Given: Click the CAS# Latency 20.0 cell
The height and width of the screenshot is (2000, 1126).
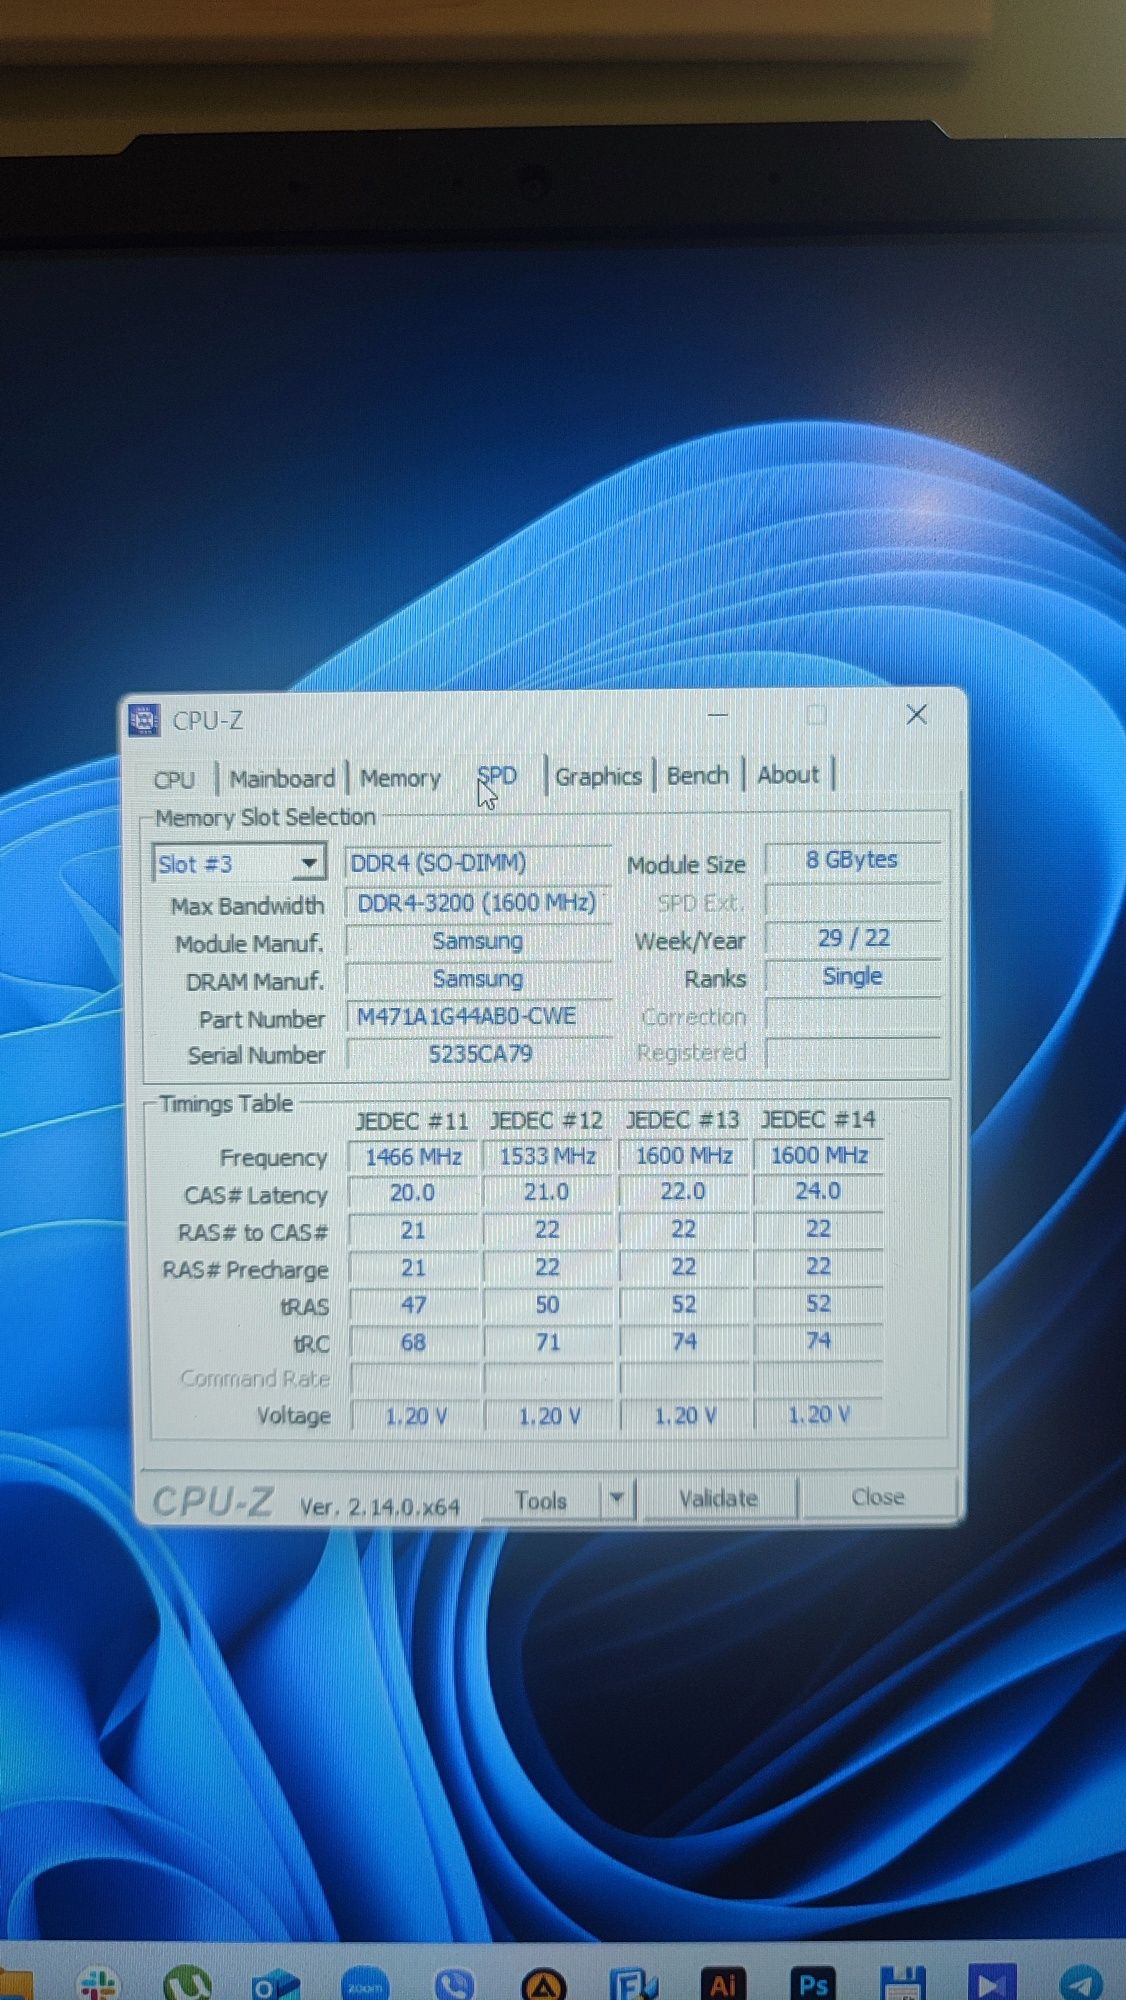Looking at the screenshot, I should tap(413, 1193).
